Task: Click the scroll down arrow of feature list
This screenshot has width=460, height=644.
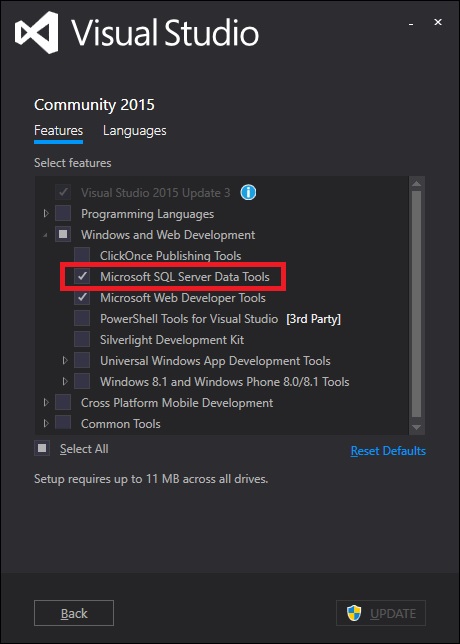Action: click(x=416, y=427)
